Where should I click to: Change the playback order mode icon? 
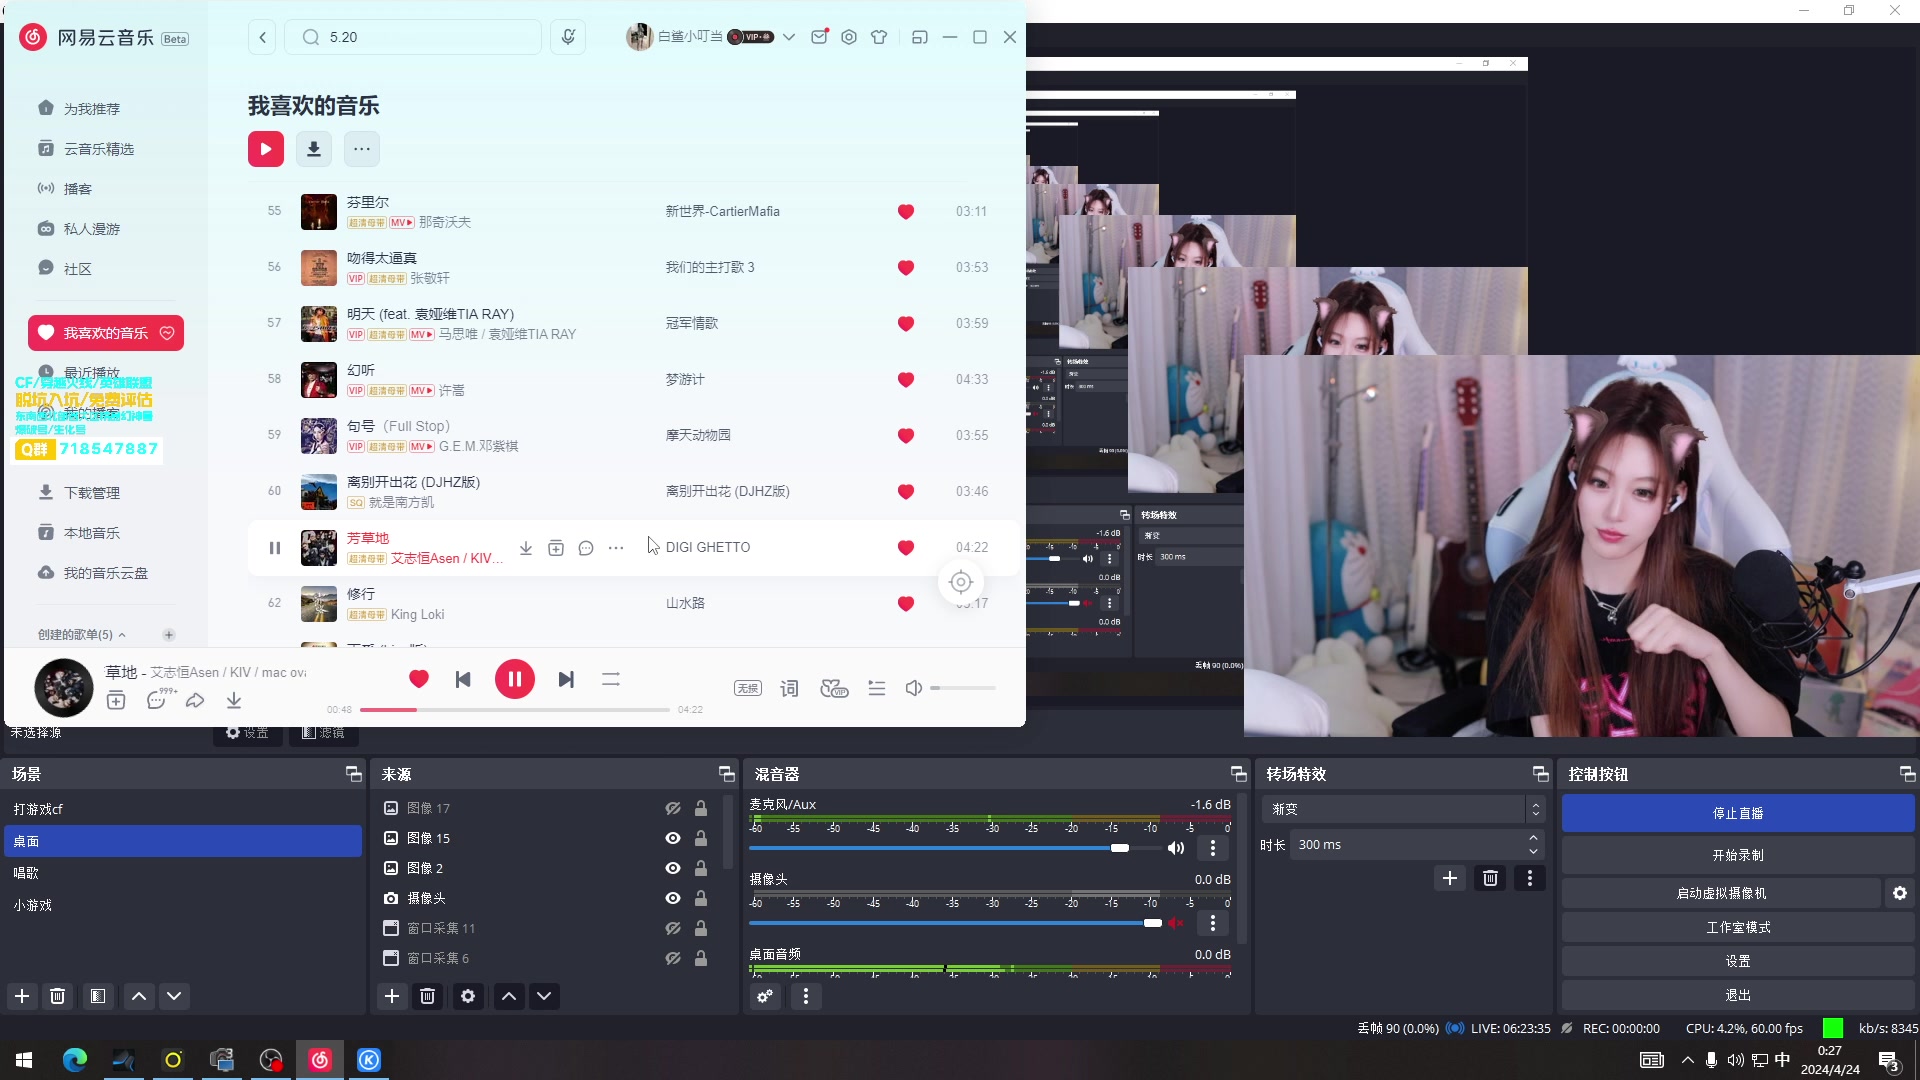click(x=611, y=680)
